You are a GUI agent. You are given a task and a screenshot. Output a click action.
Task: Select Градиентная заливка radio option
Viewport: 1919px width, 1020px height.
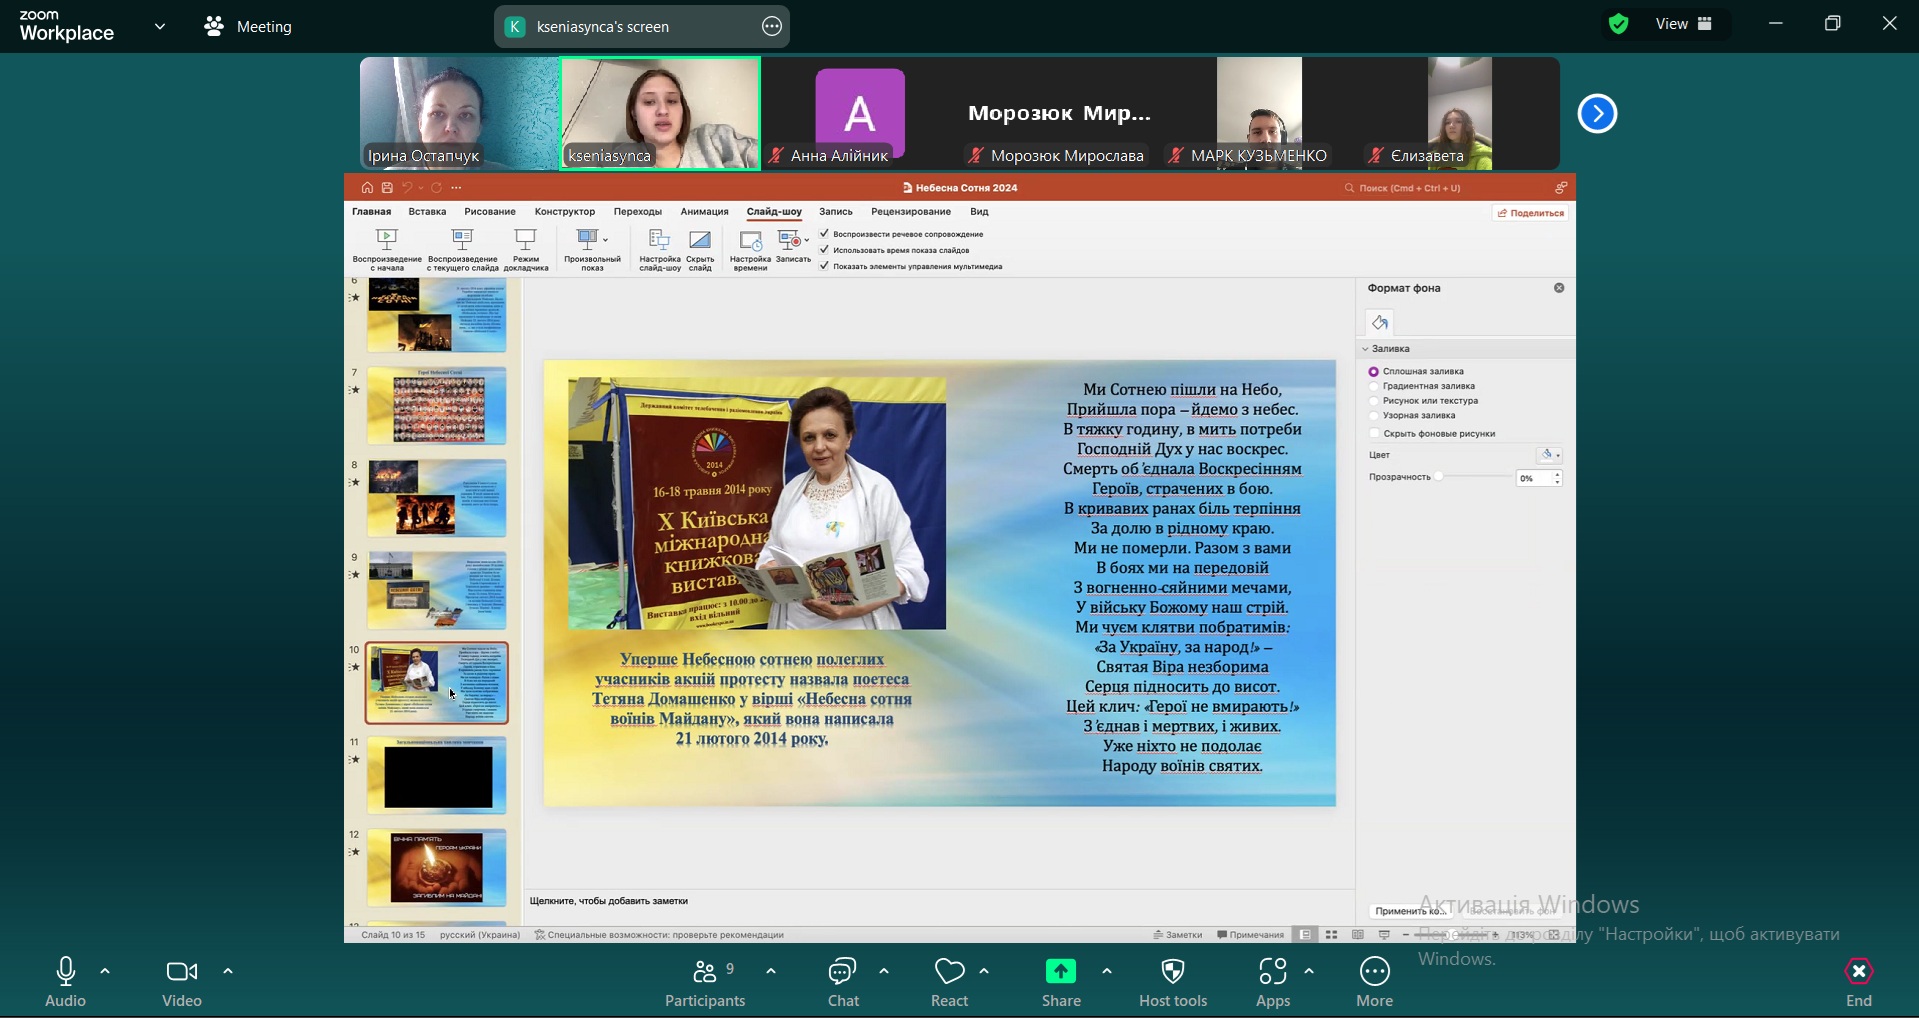1374,387
